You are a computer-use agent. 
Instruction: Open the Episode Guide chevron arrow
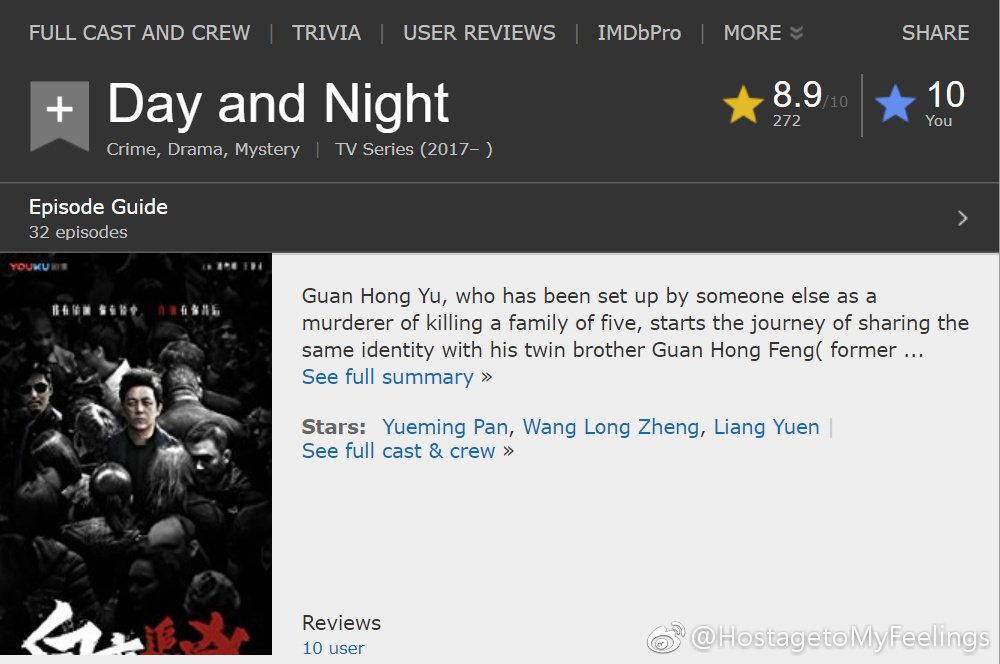pyautogui.click(x=962, y=218)
